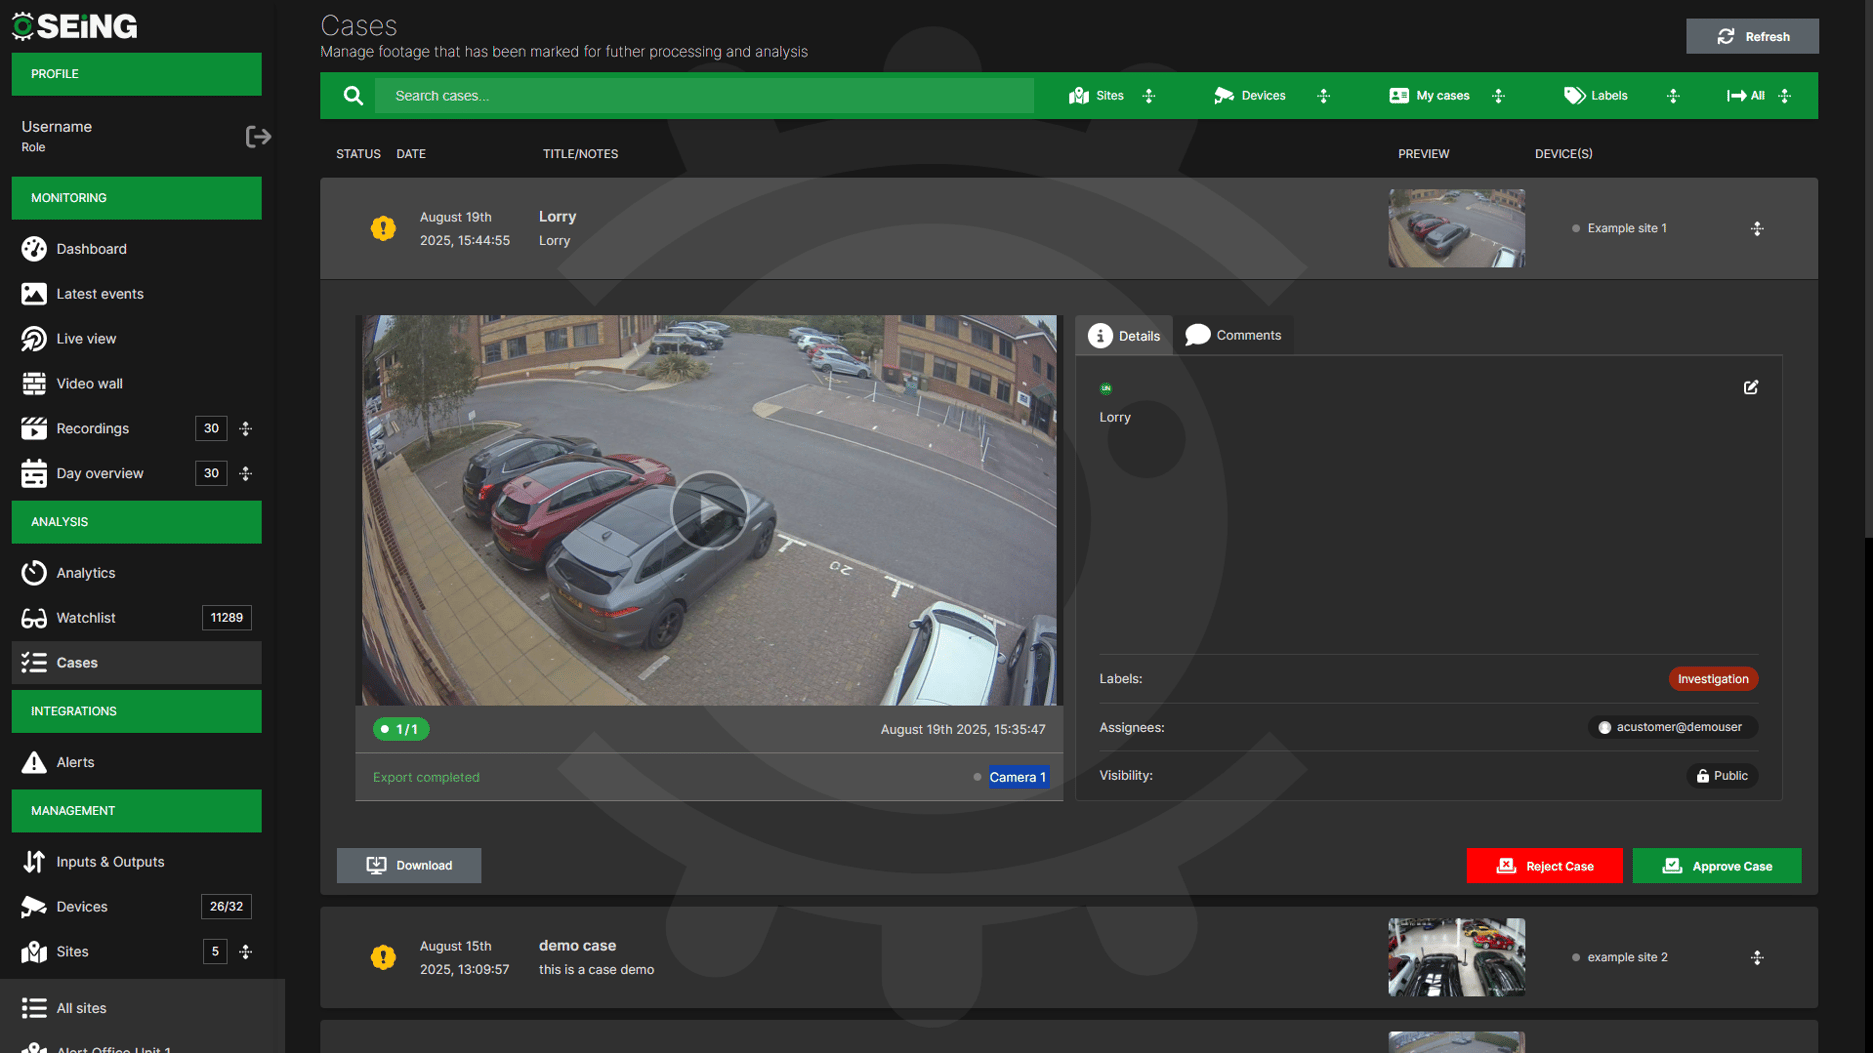Image resolution: width=1873 pixels, height=1053 pixels.
Task: Open the Analytics panel icon
Action: click(x=34, y=573)
